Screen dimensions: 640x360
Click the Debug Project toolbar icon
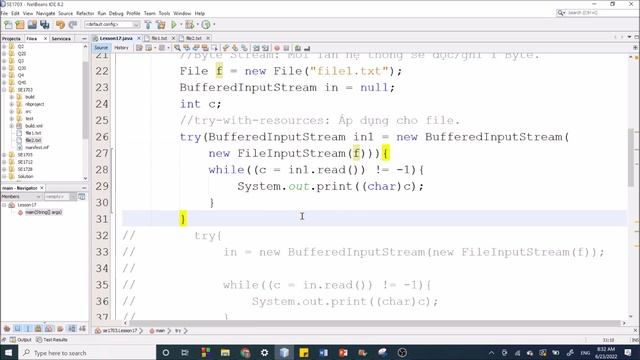(189, 25)
